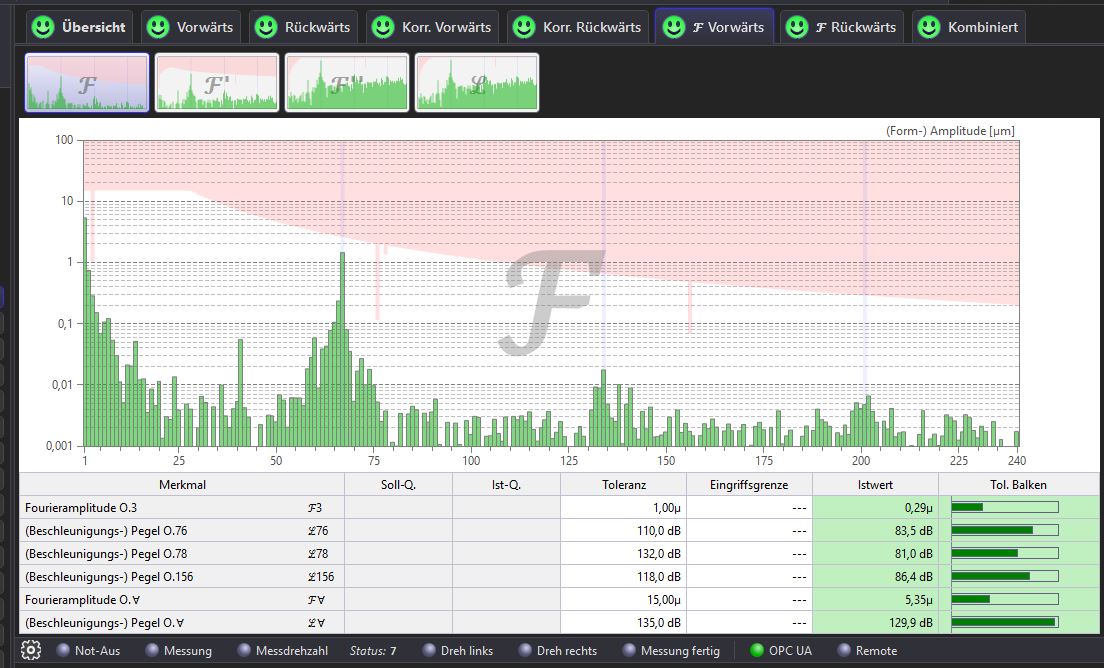Open the settings gear in the status bar
Screen dimensions: 1104x668
pos(31,650)
